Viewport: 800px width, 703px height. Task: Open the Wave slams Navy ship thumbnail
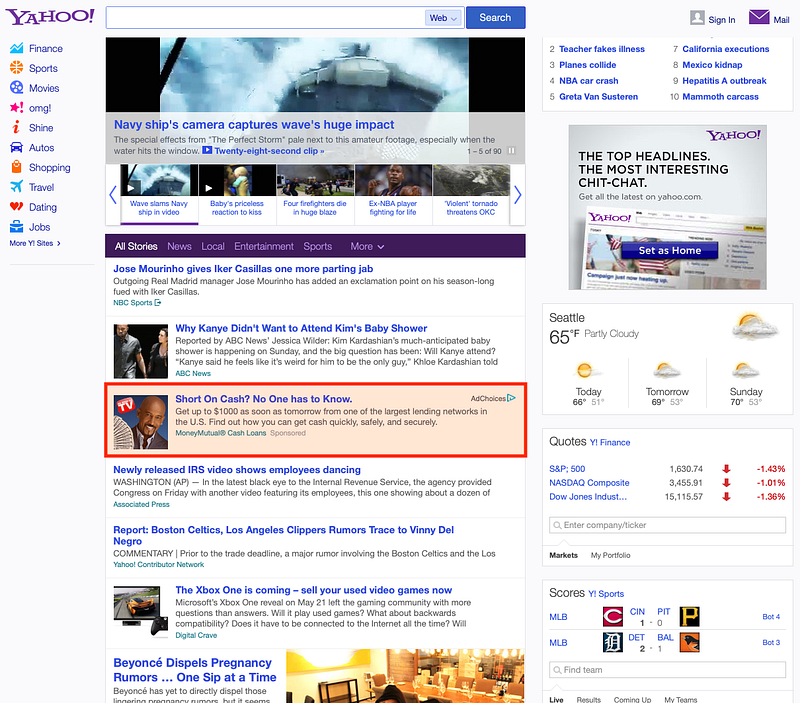click(x=159, y=193)
